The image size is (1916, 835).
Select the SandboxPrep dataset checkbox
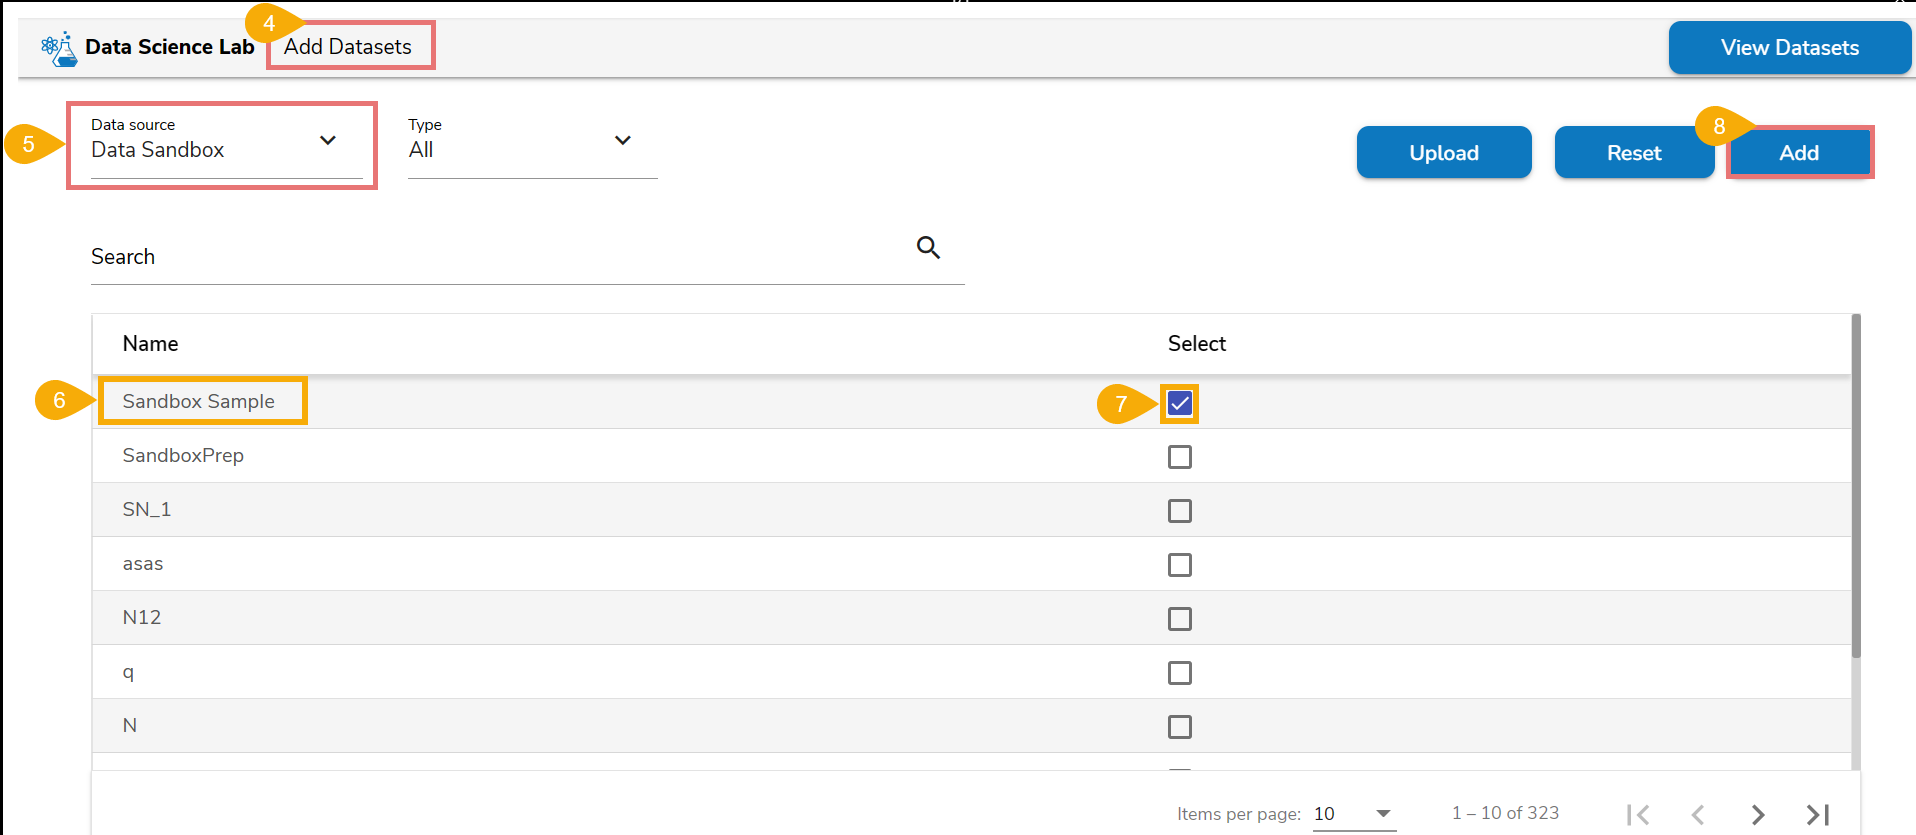(x=1180, y=457)
